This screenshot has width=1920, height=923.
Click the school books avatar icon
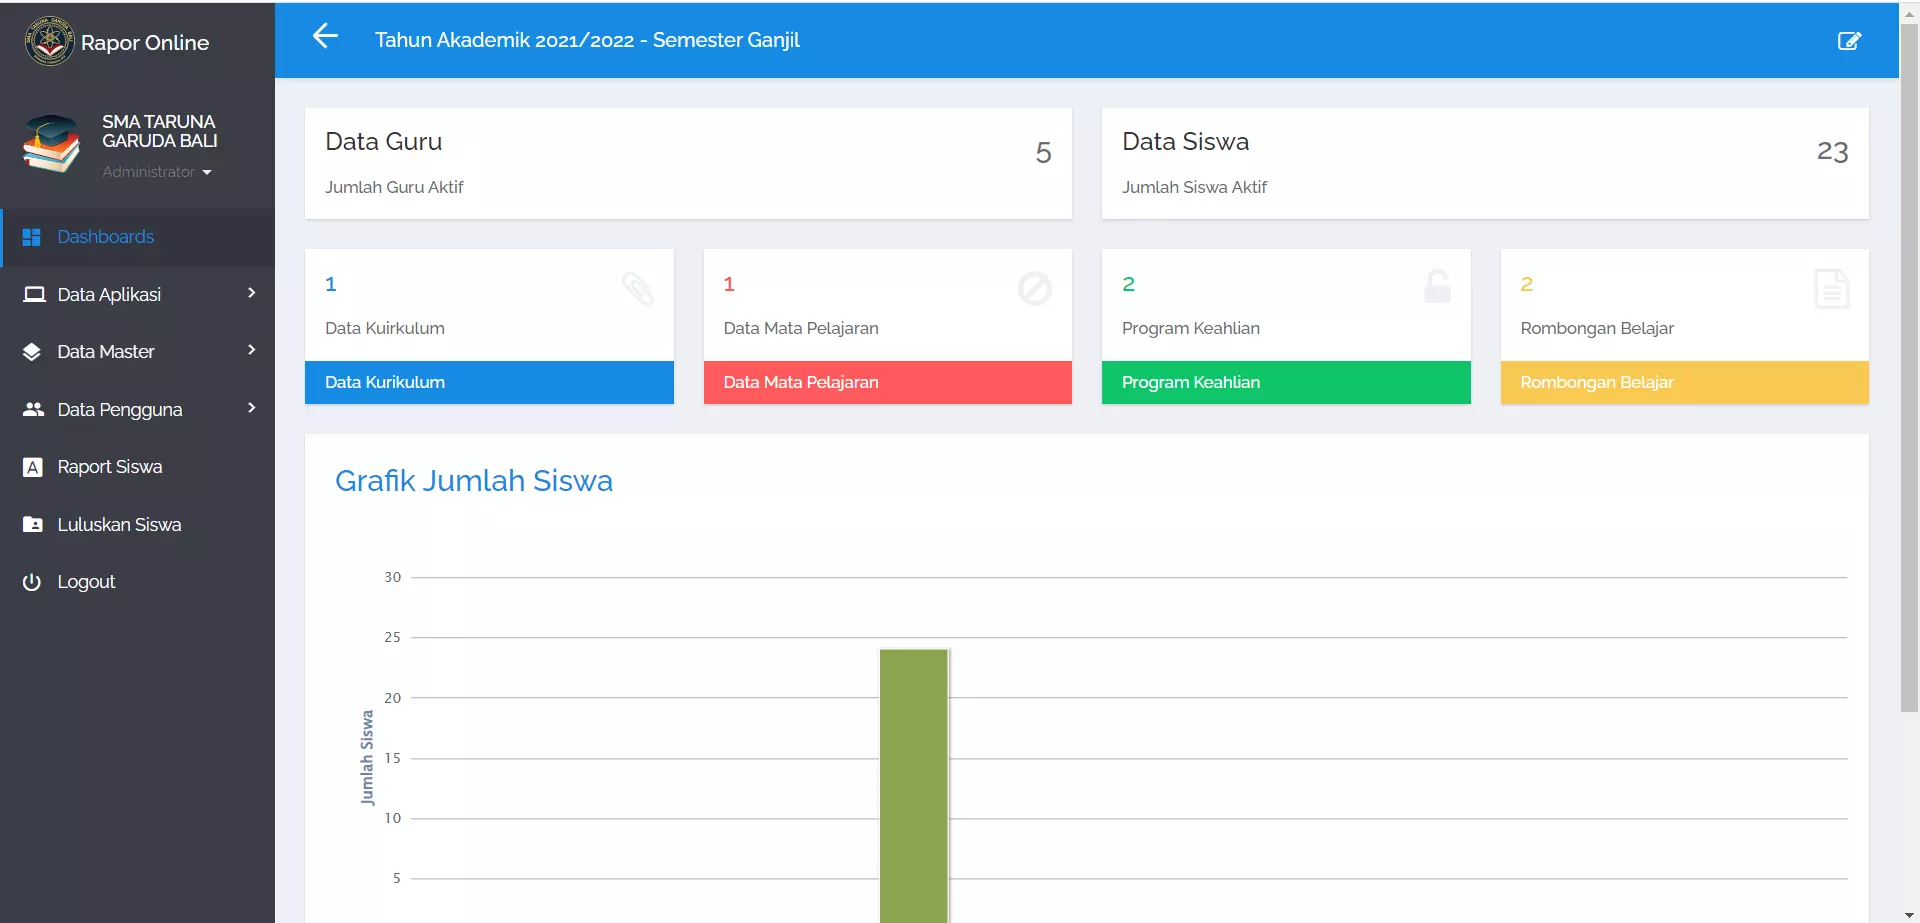click(51, 144)
